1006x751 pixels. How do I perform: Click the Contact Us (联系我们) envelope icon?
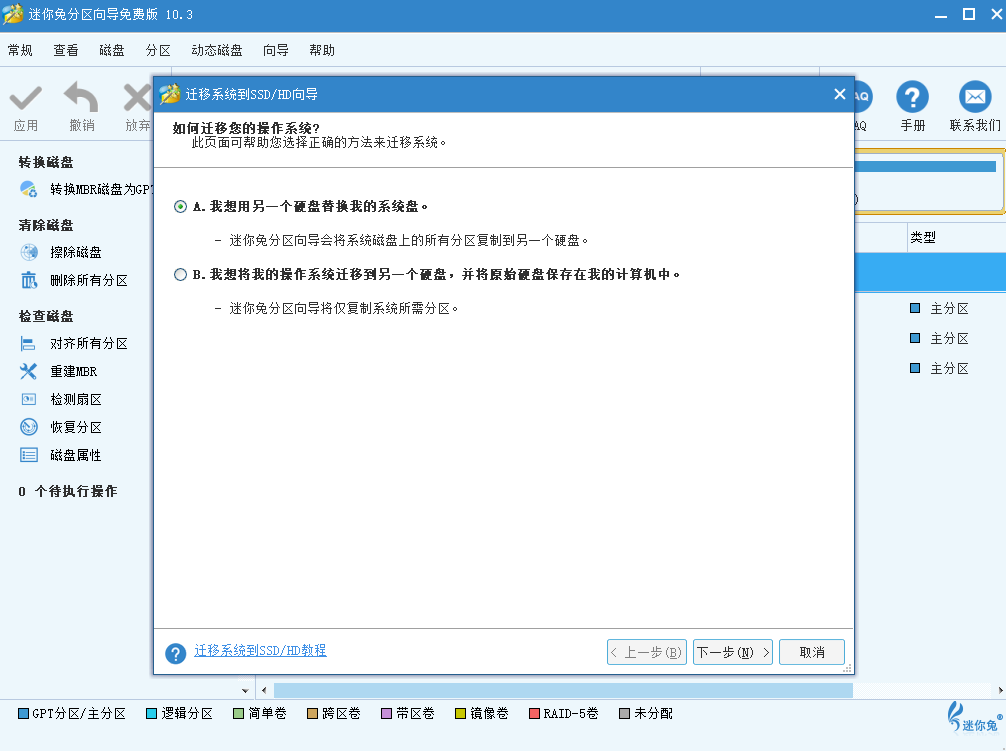tap(974, 98)
